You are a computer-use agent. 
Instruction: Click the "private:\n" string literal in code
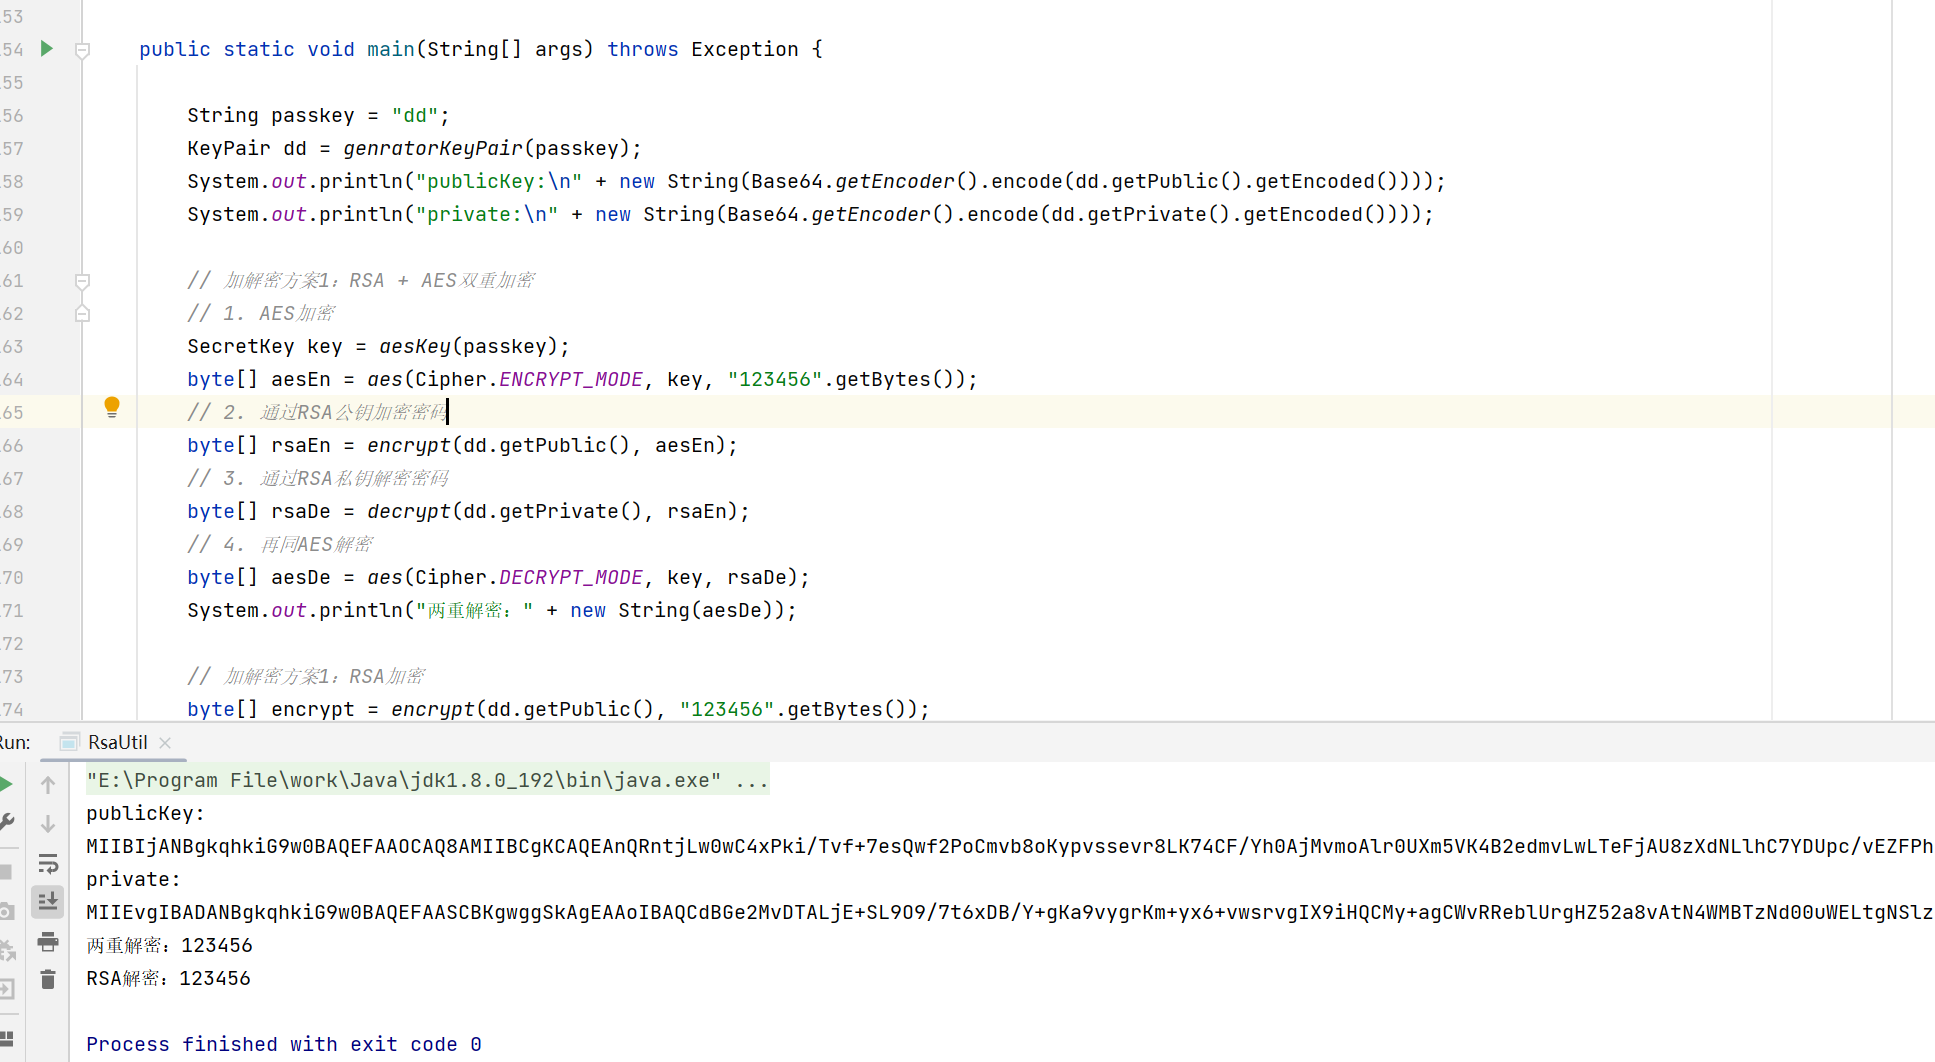click(486, 214)
